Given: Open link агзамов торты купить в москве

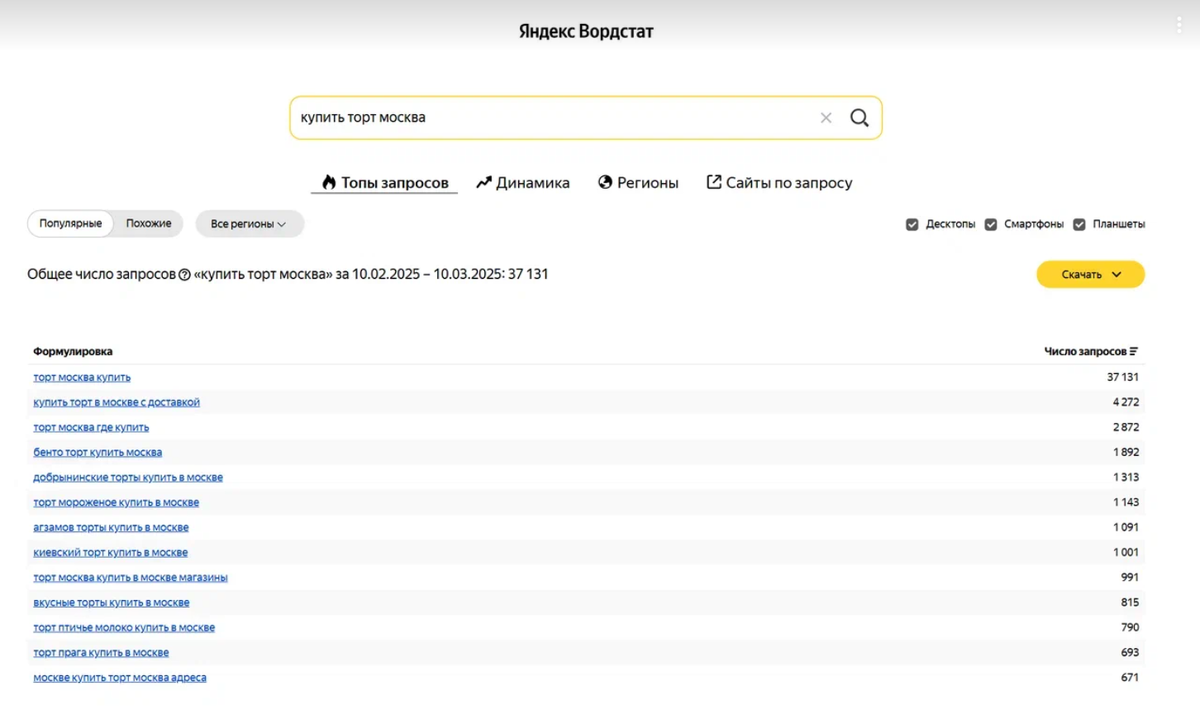Looking at the screenshot, I should click(111, 527).
